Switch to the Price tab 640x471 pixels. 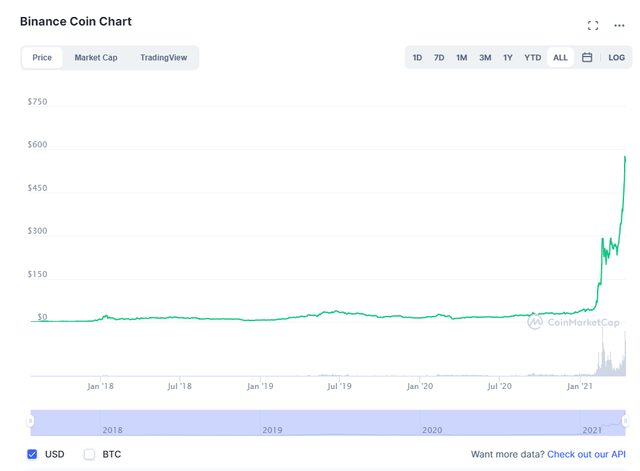pyautogui.click(x=42, y=58)
